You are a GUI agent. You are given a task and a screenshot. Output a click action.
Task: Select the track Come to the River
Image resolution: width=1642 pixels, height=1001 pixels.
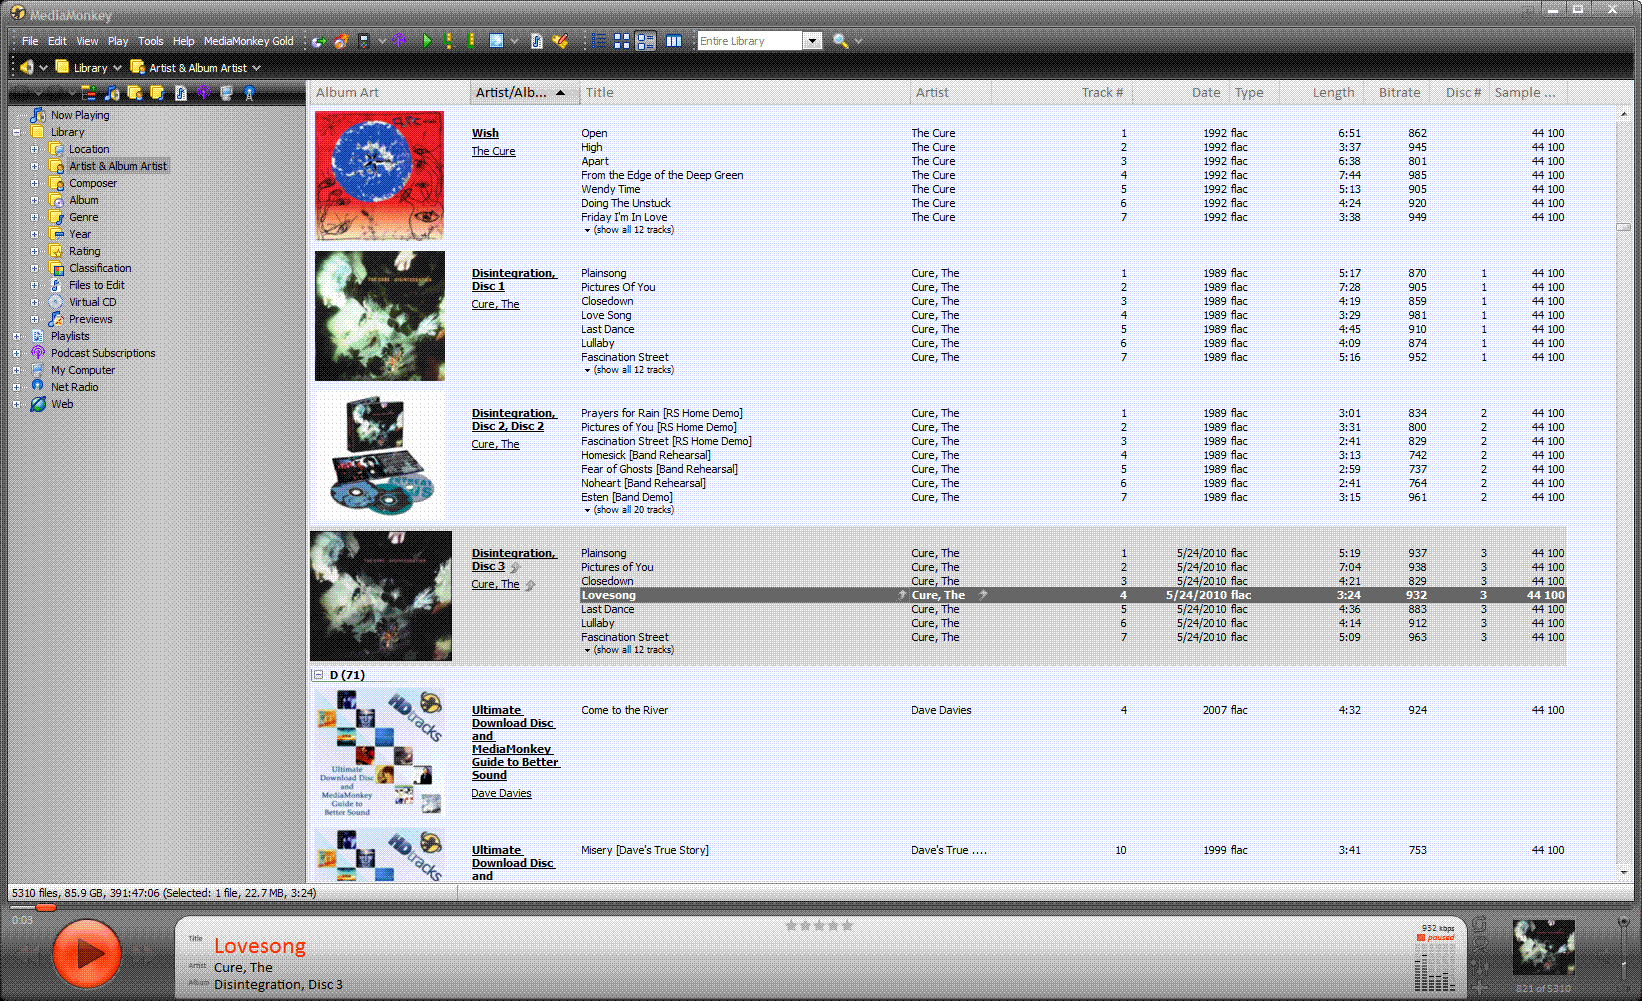tap(624, 710)
